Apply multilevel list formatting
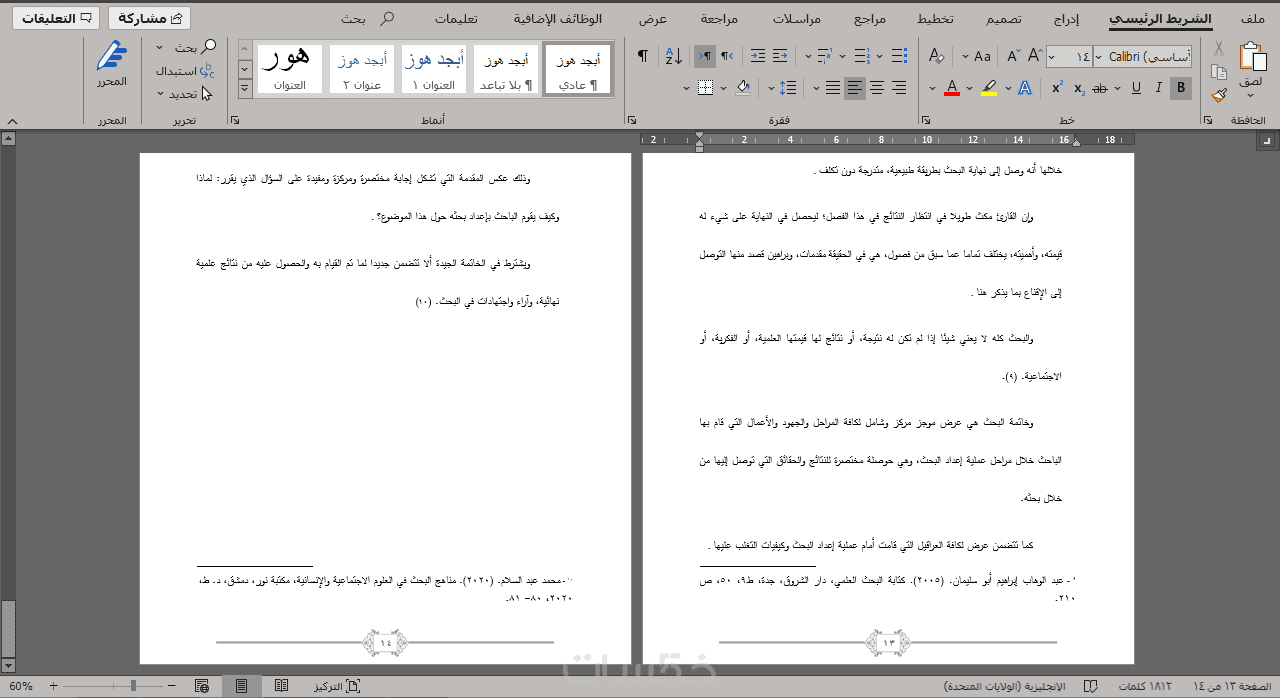 point(826,56)
